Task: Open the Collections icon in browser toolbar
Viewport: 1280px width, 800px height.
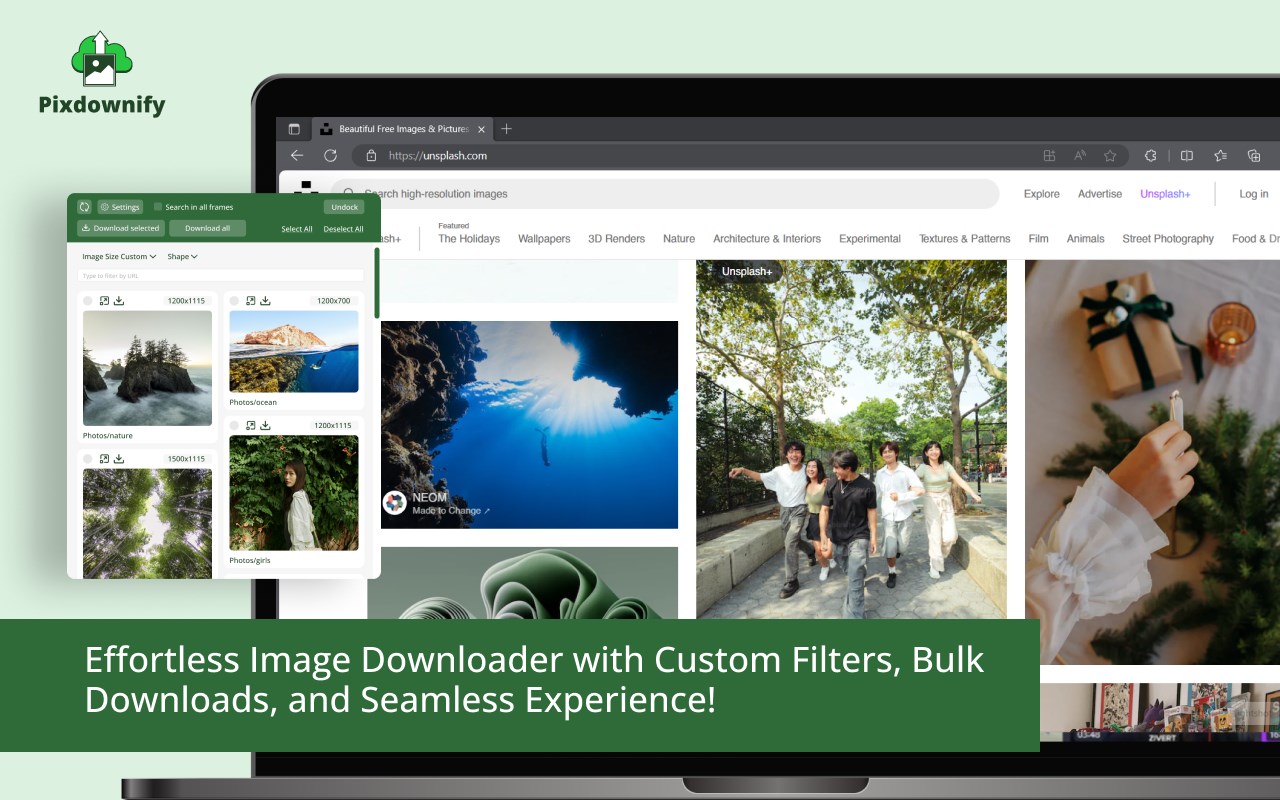Action: (x=1254, y=155)
